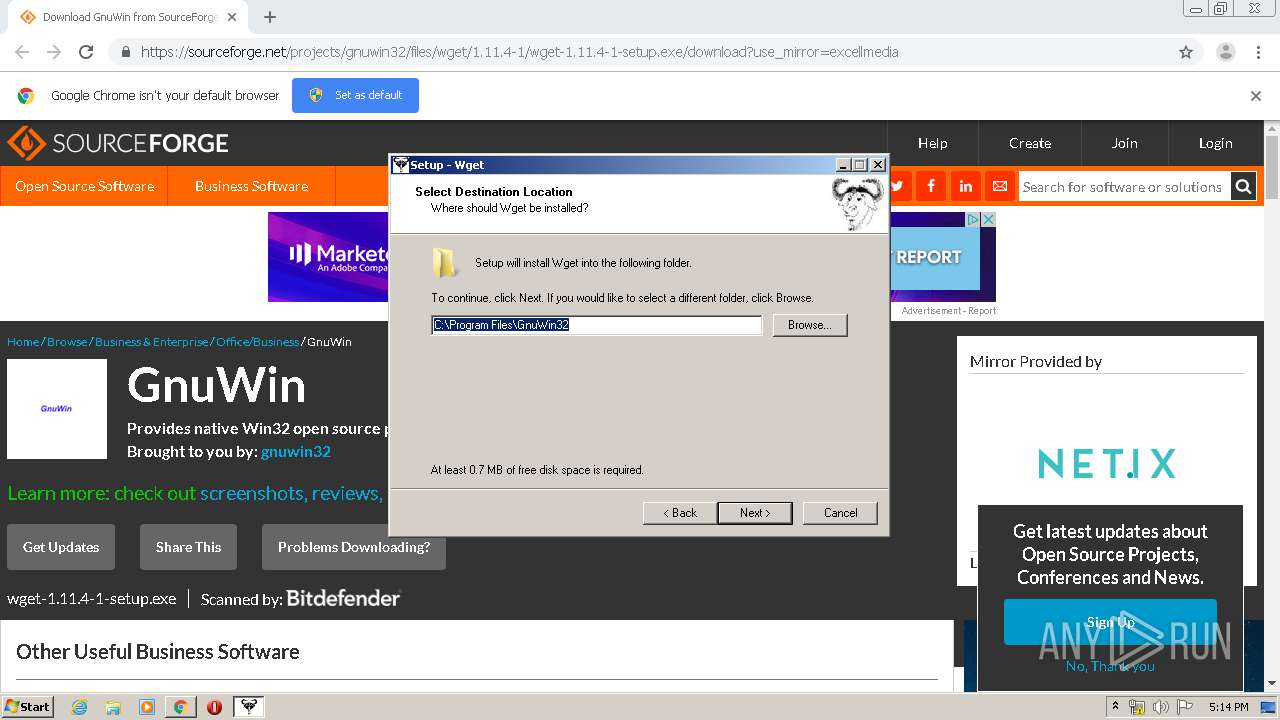Click the SourceForge email newsletter icon
This screenshot has width=1280, height=720.
point(999,186)
